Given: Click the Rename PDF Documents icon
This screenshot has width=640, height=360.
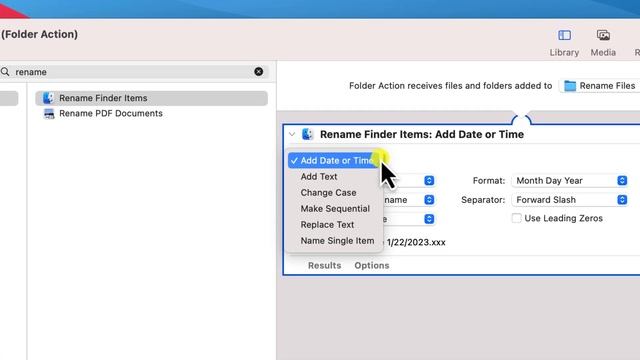Looking at the screenshot, I should pos(49,113).
